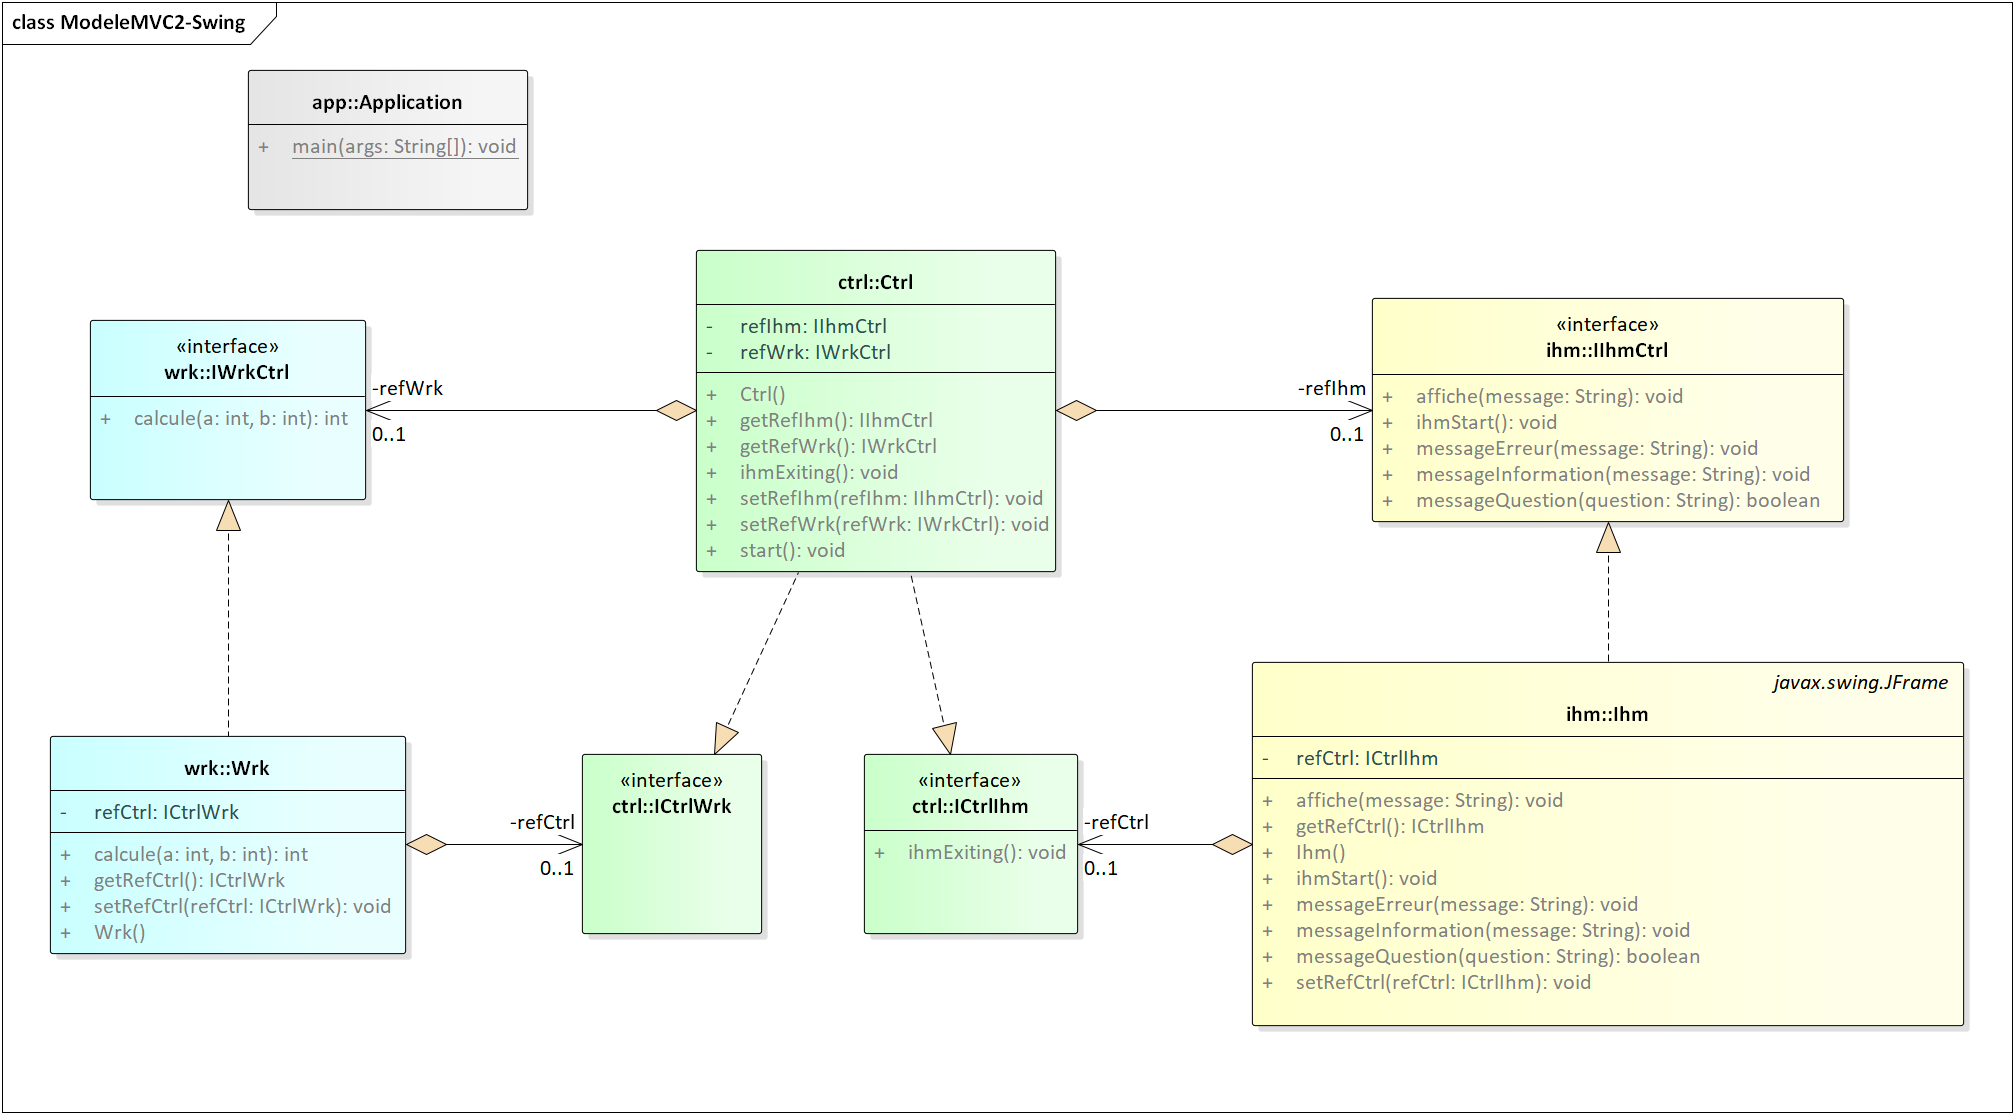Click the aggregation diamond left of ctrl::Ctrl
This screenshot has height=1114, width=2014.
pos(676,410)
